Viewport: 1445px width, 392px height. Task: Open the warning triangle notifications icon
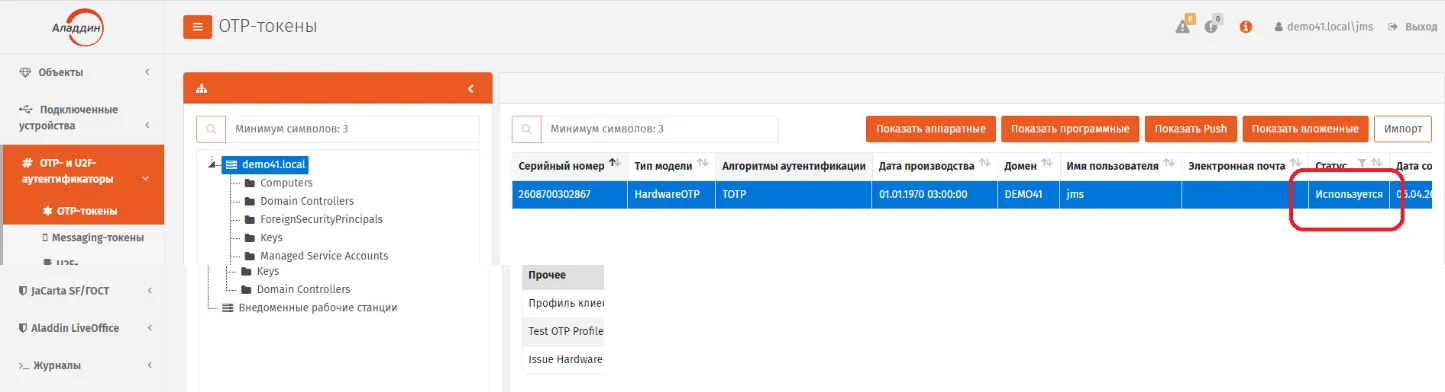(1183, 27)
